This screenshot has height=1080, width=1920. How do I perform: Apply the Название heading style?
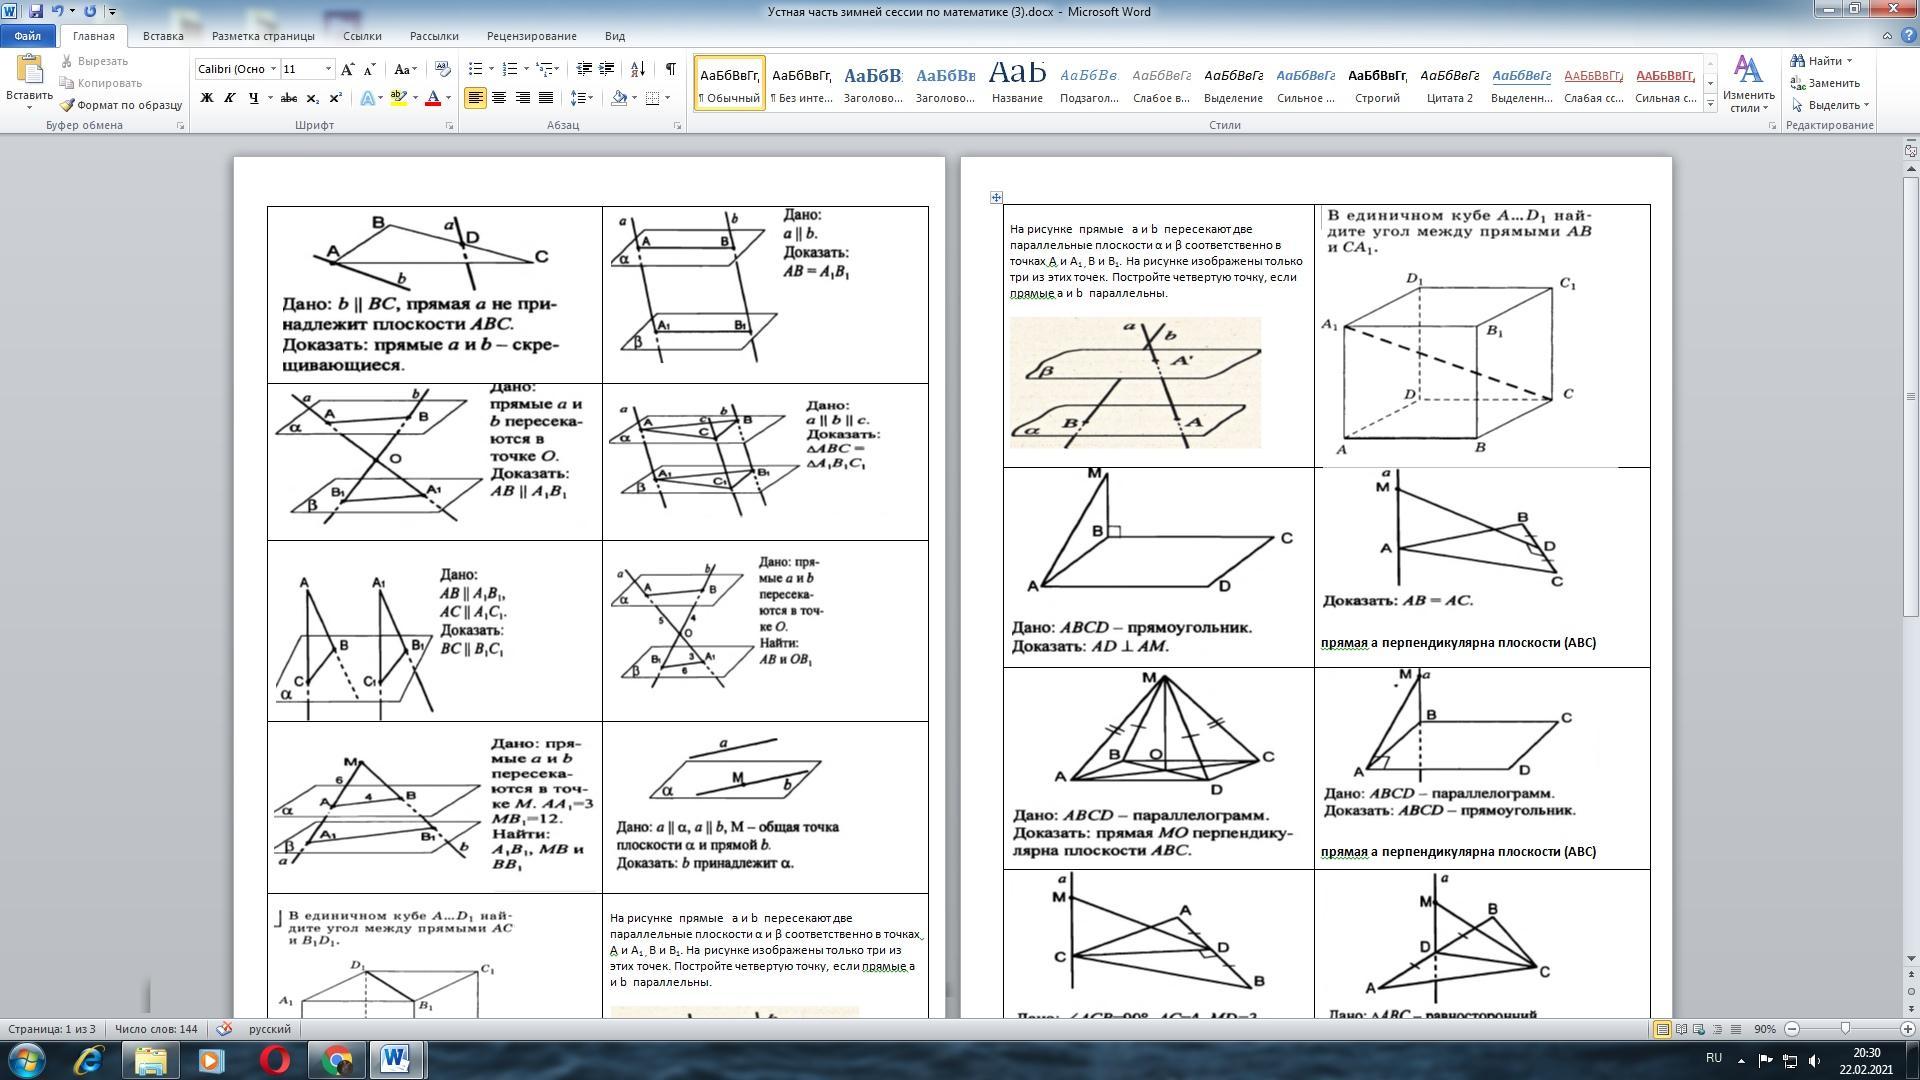[x=1017, y=80]
